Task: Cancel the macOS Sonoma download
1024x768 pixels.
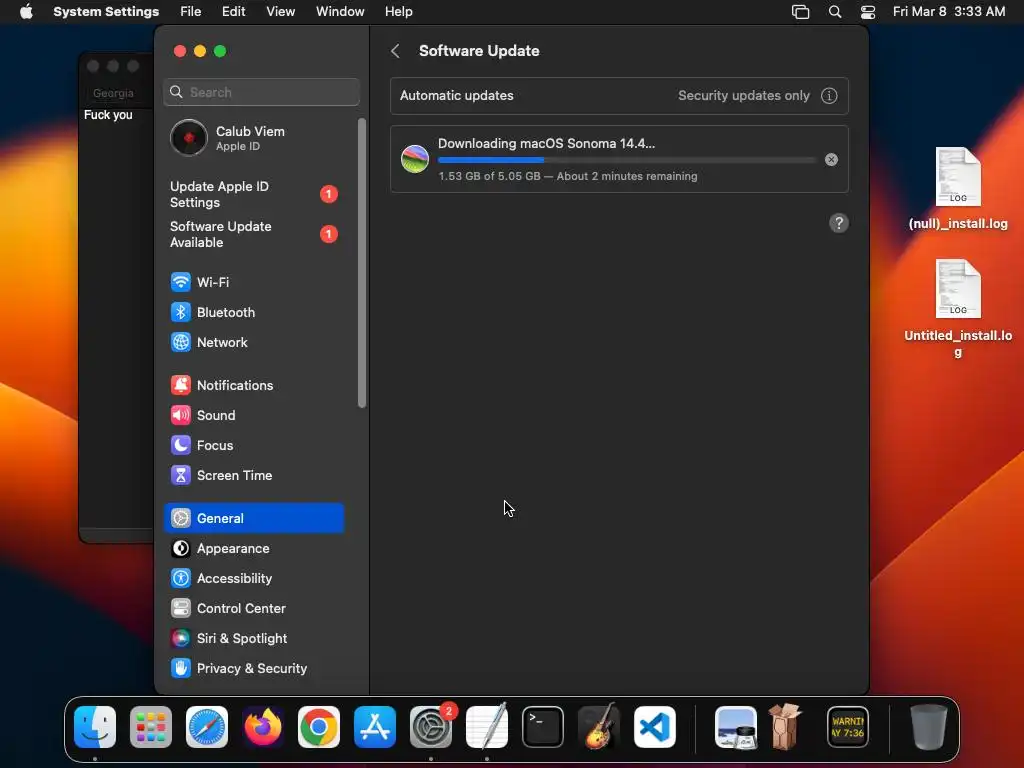Action: (x=831, y=159)
